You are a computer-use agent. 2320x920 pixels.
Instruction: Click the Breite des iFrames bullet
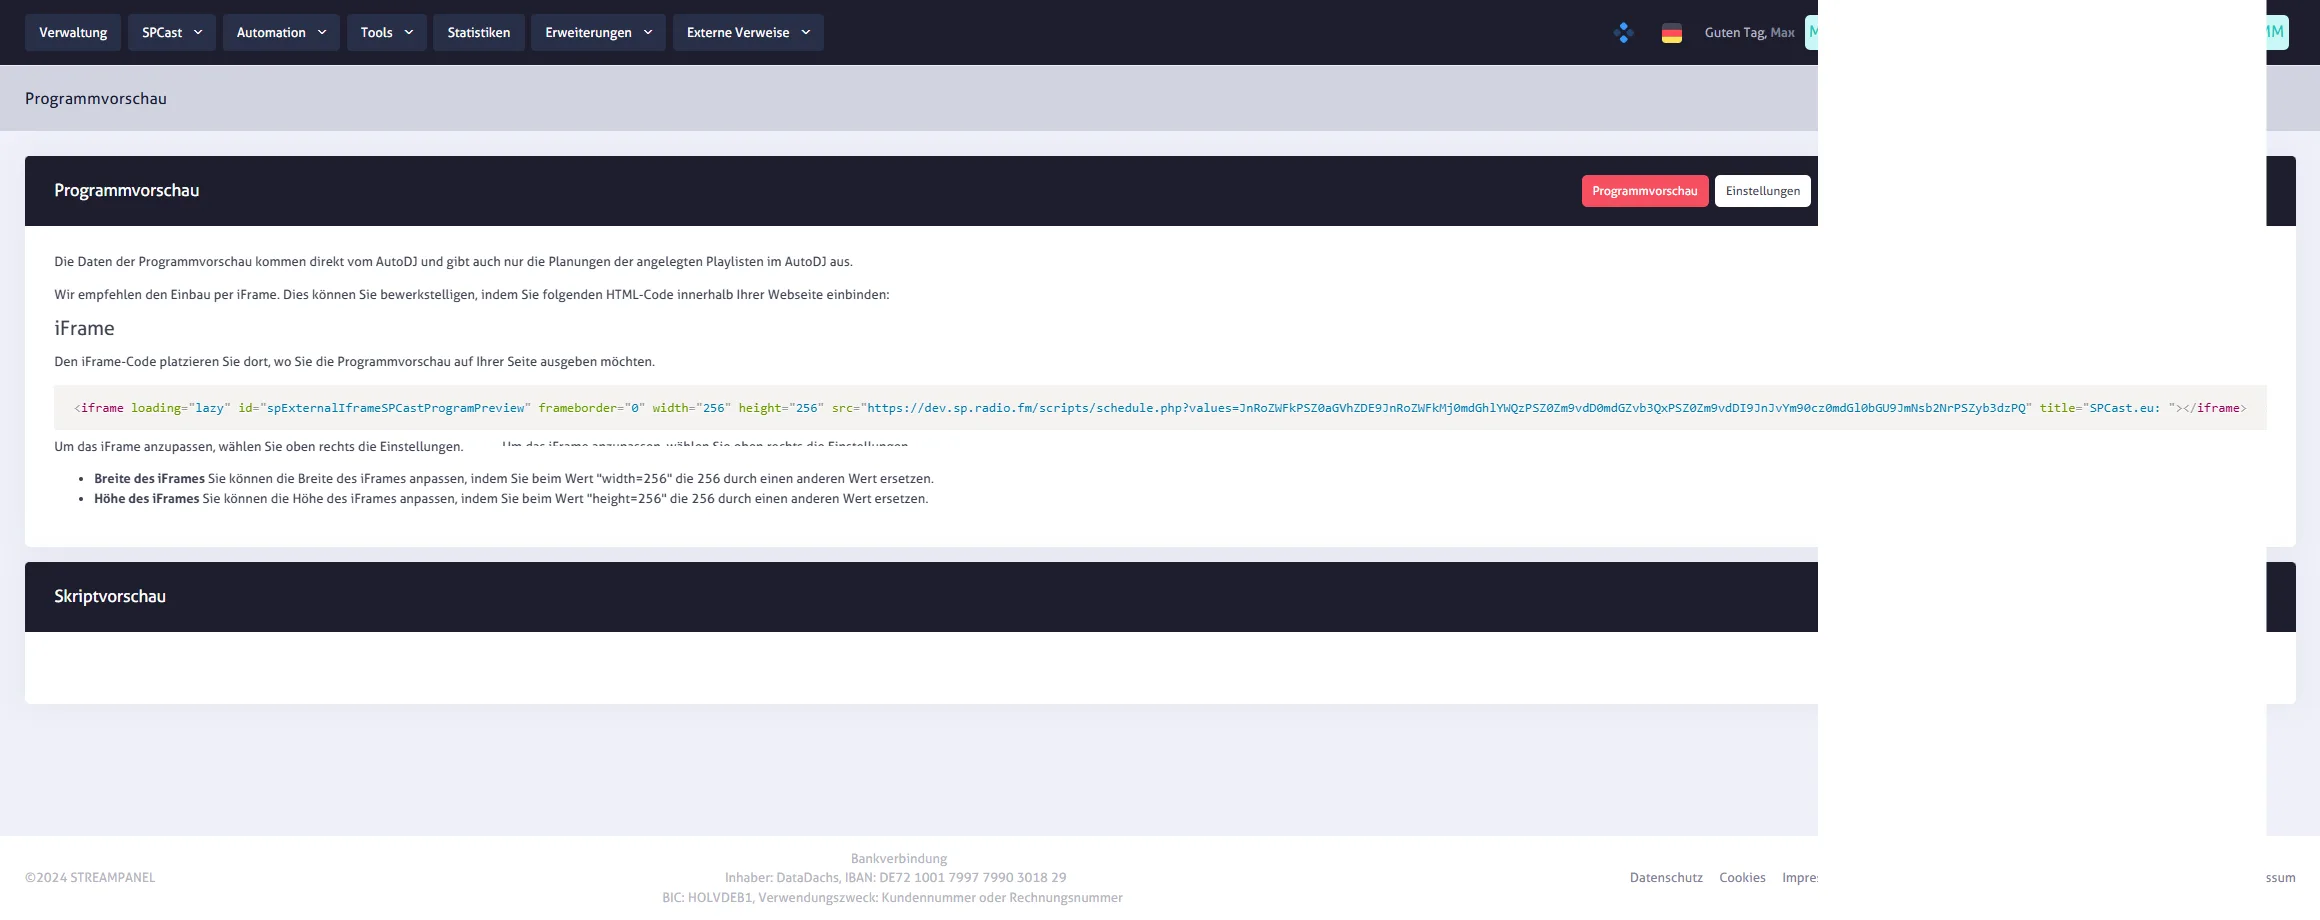pos(513,479)
